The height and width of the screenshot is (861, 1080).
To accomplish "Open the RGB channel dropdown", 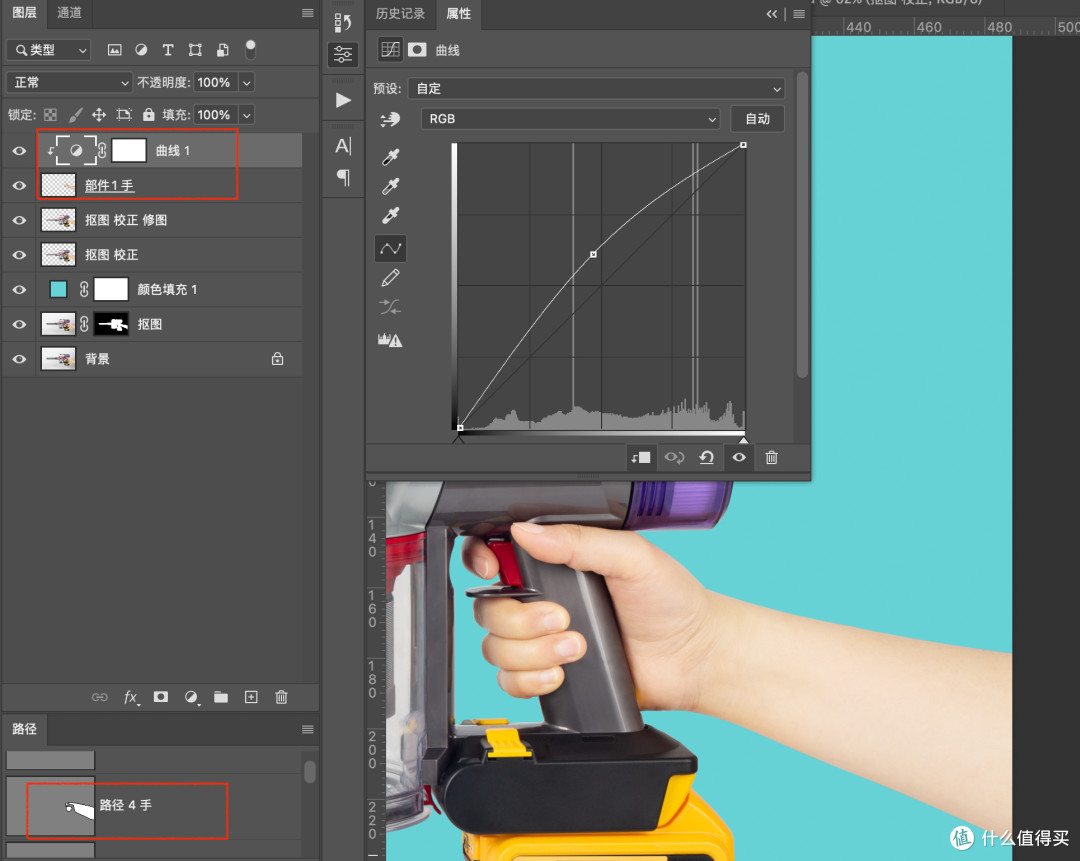I will pyautogui.click(x=570, y=119).
